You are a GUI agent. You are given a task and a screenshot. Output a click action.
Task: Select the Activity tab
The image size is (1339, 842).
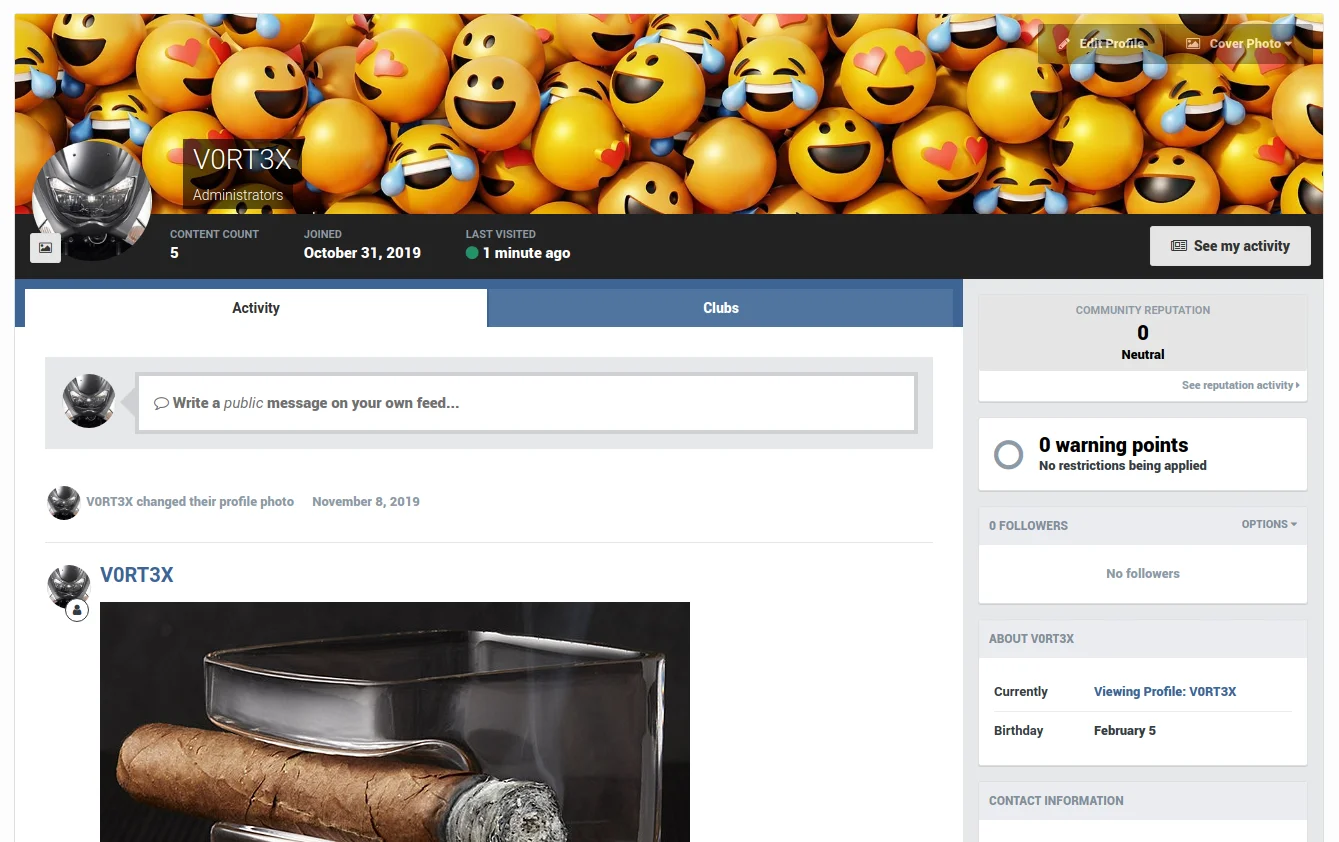click(x=256, y=308)
